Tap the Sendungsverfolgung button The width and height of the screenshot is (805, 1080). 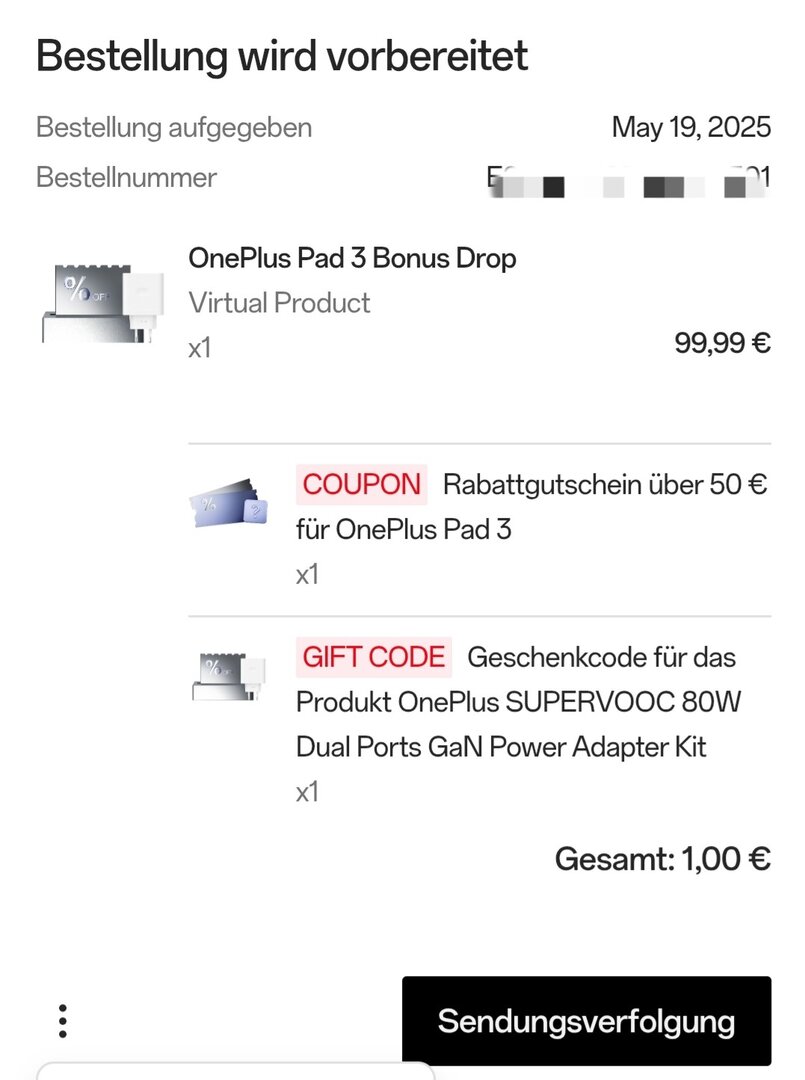click(586, 1021)
